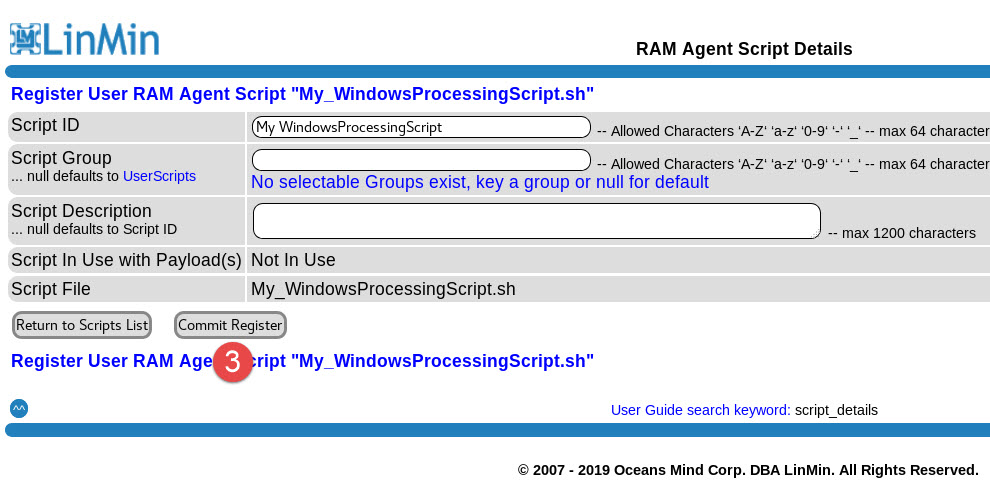
Task: Focus the Script ID text field
Action: tap(421, 127)
